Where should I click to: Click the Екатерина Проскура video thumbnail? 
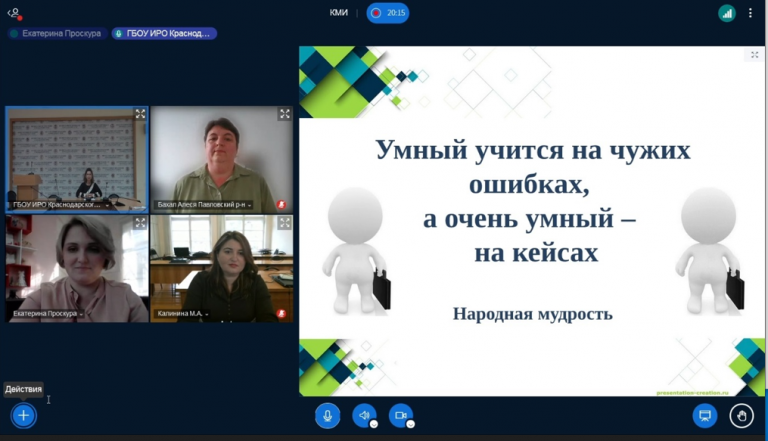(76, 265)
